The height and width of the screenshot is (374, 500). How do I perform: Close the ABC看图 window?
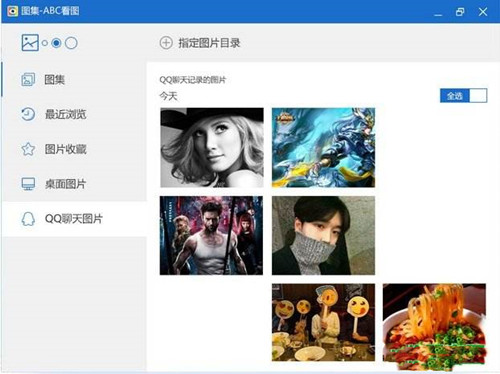coord(483,12)
